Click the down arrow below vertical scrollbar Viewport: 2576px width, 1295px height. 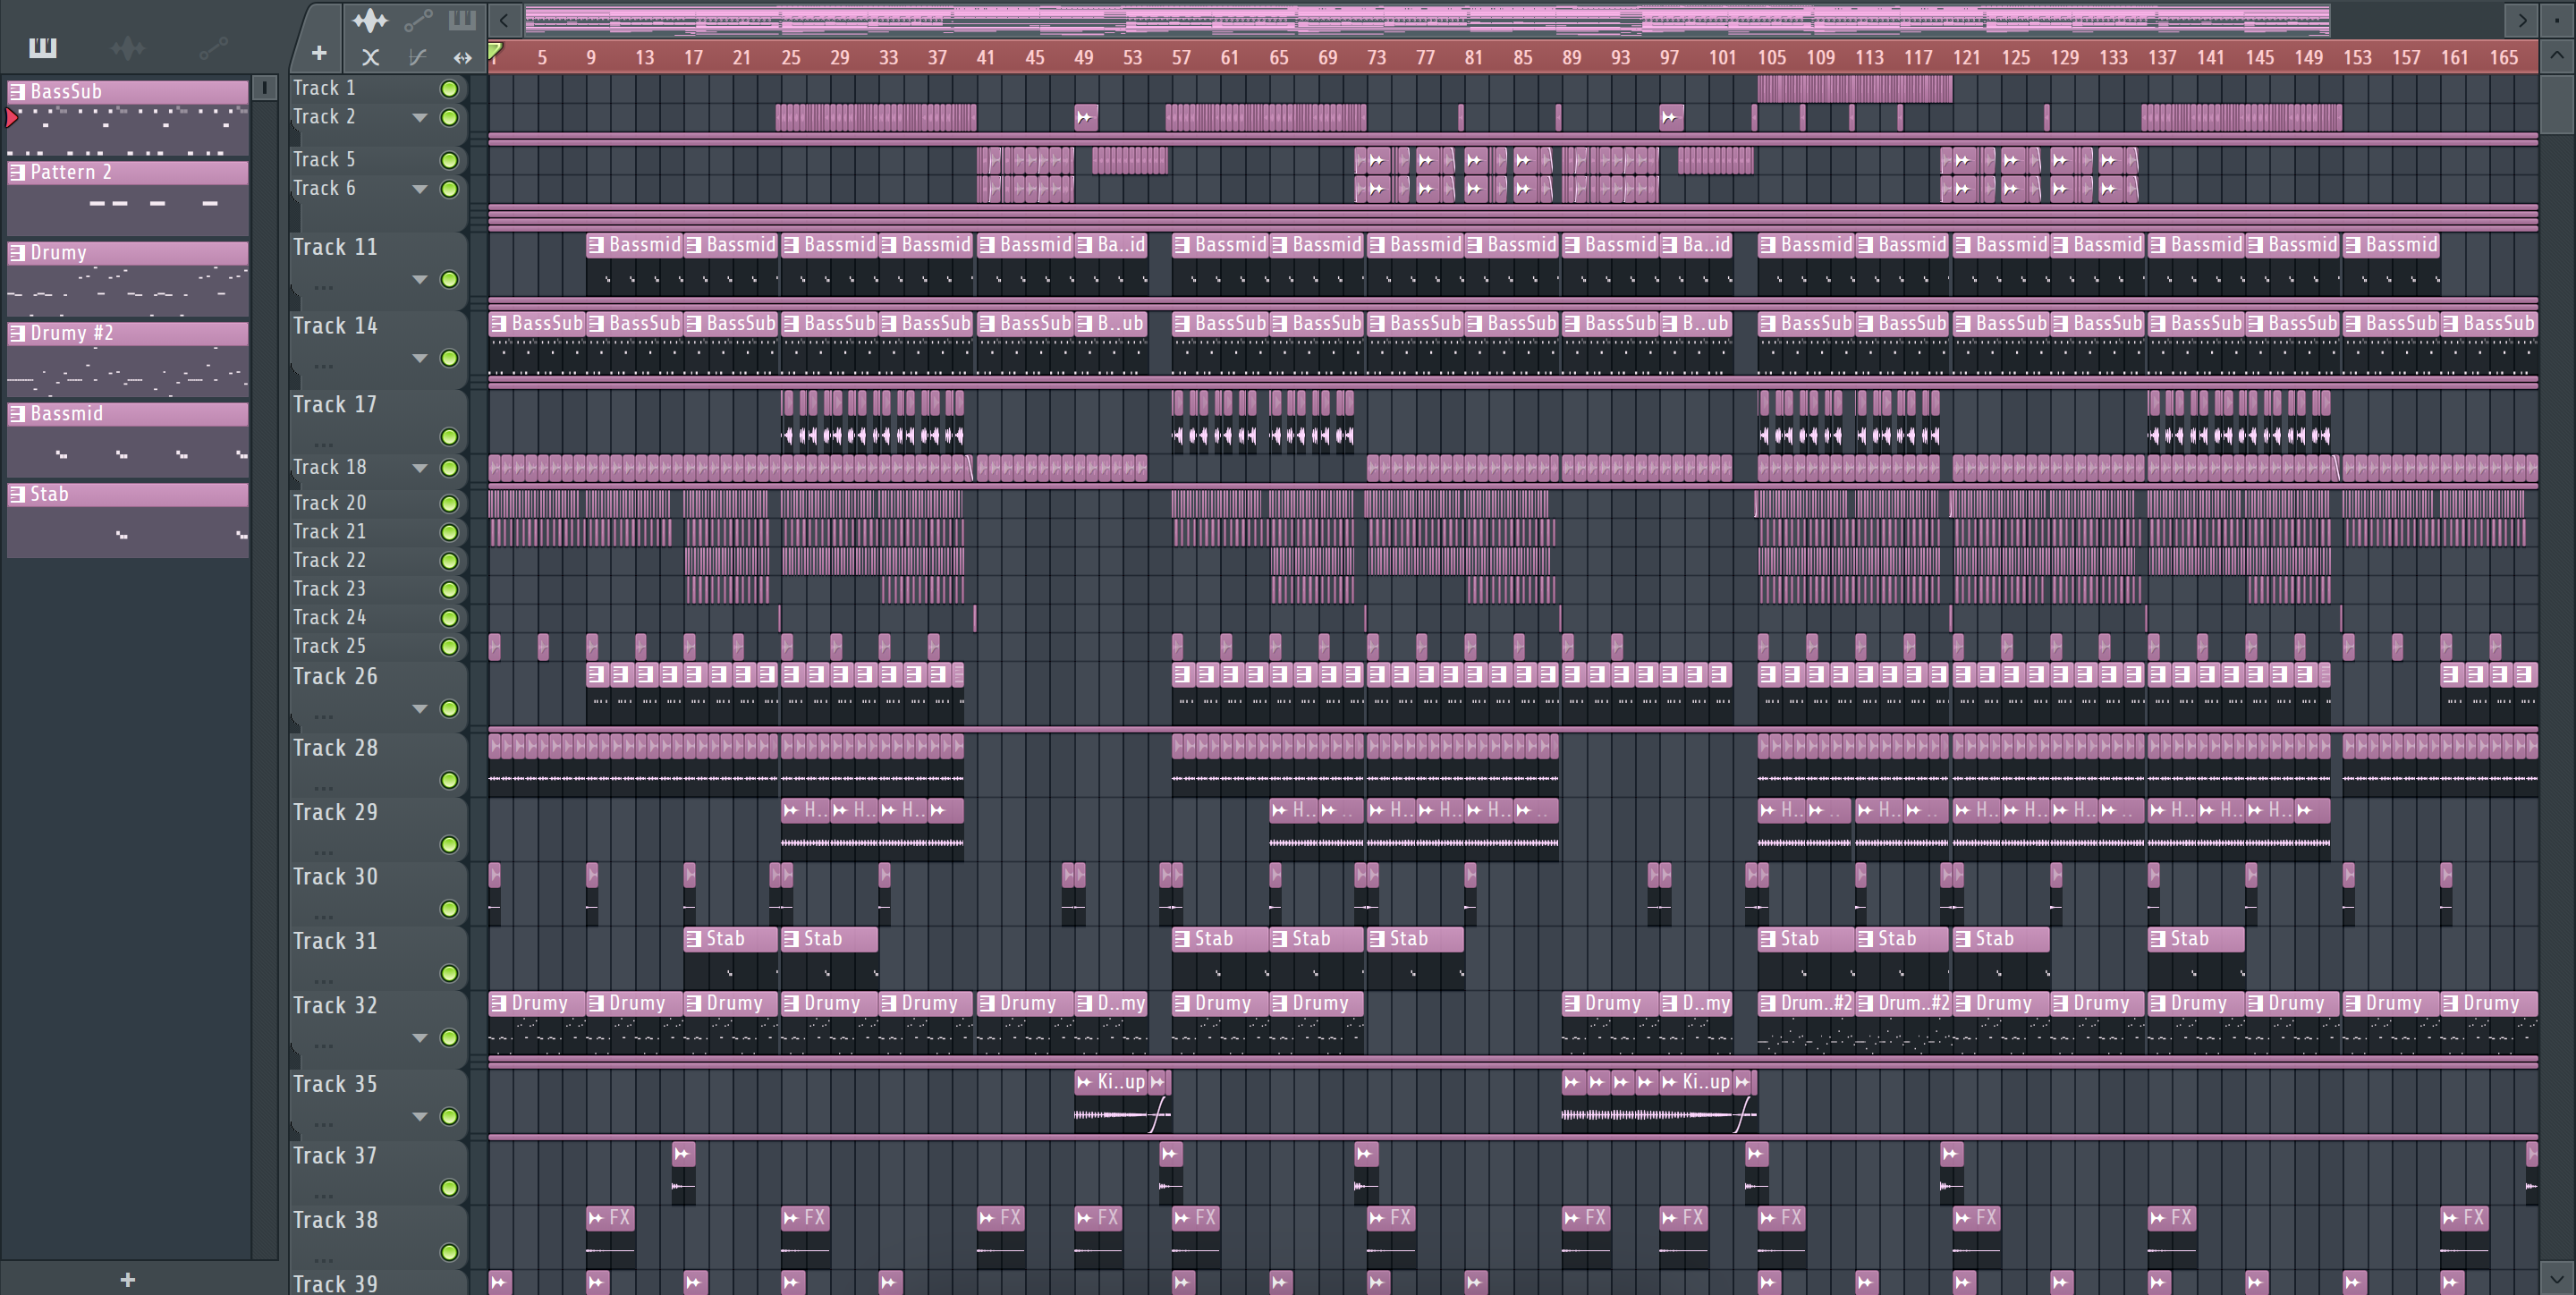tap(2556, 1277)
